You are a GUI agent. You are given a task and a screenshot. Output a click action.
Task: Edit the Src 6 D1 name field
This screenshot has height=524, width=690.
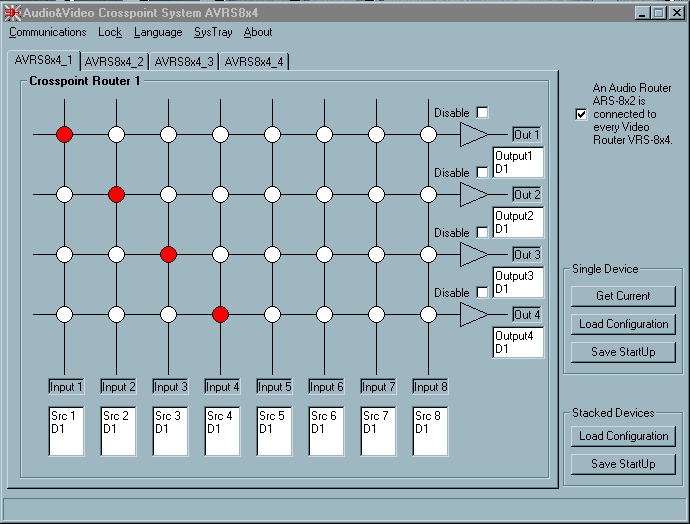(x=326, y=431)
